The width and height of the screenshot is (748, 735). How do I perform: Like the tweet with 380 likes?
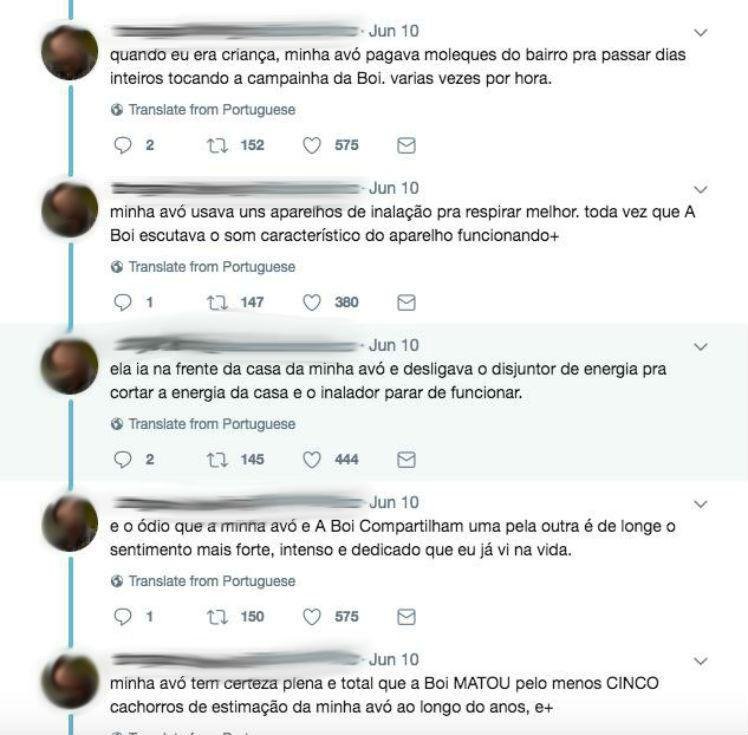312,302
